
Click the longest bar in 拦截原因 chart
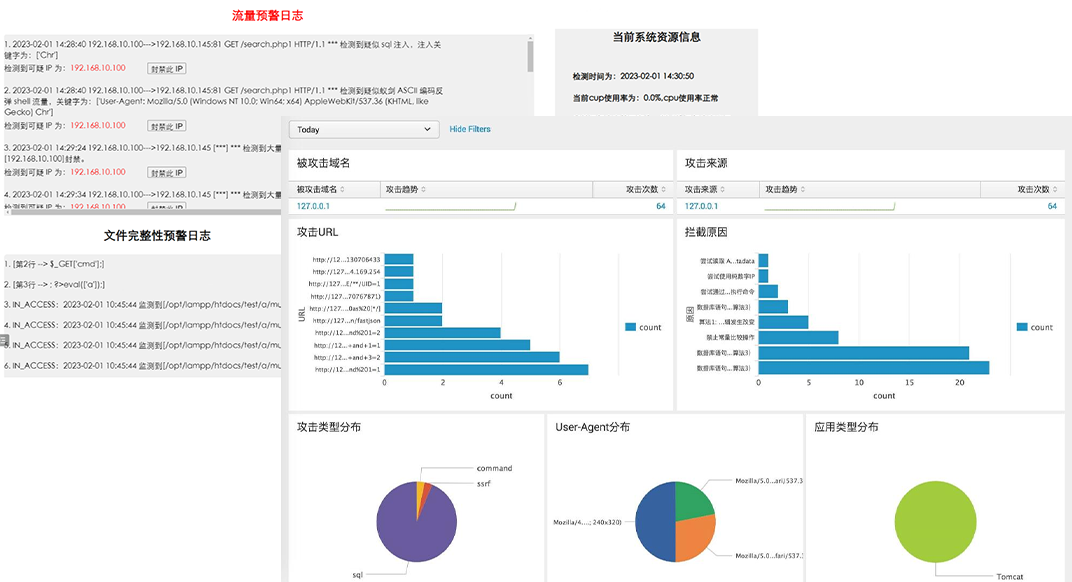873,368
